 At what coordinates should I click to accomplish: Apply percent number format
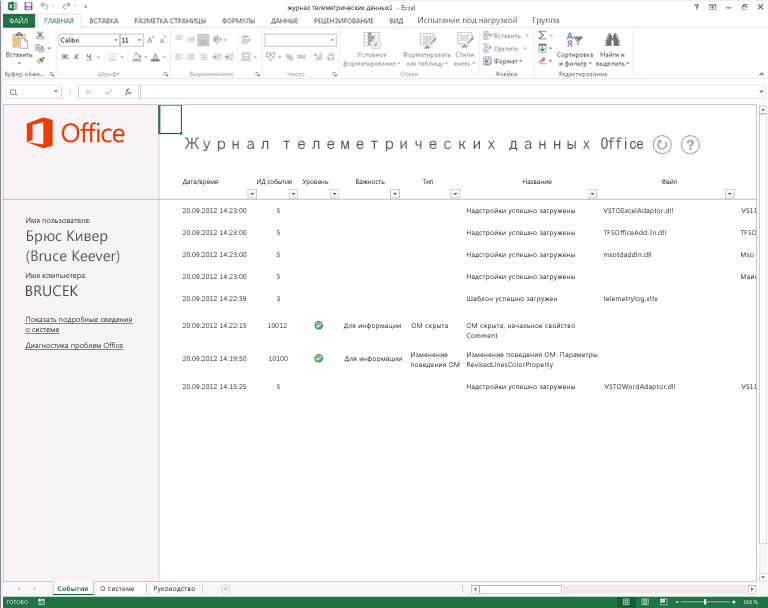289,57
